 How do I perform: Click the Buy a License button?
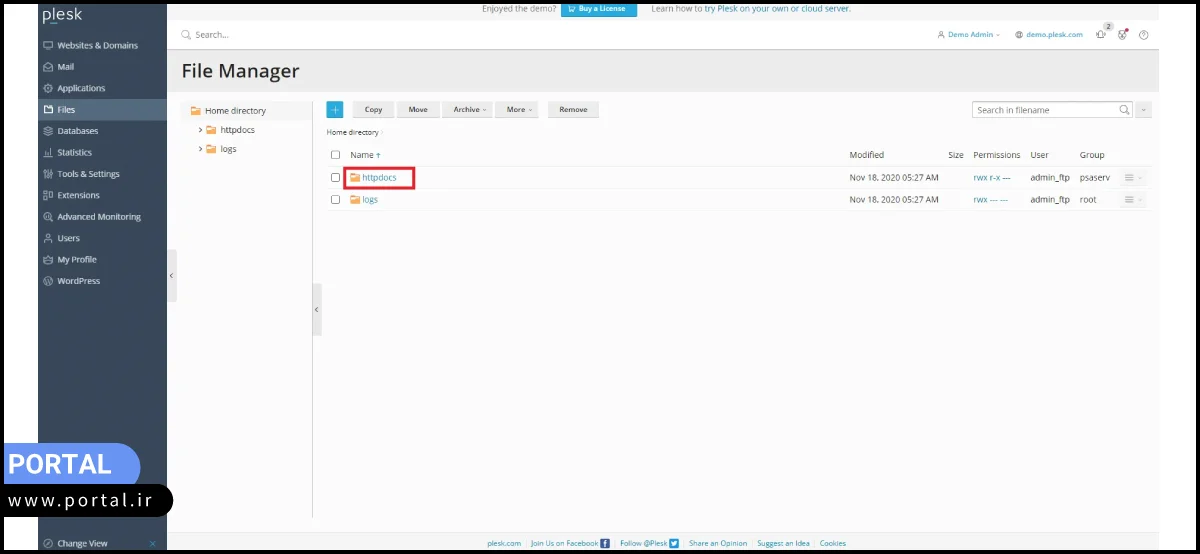(598, 8)
